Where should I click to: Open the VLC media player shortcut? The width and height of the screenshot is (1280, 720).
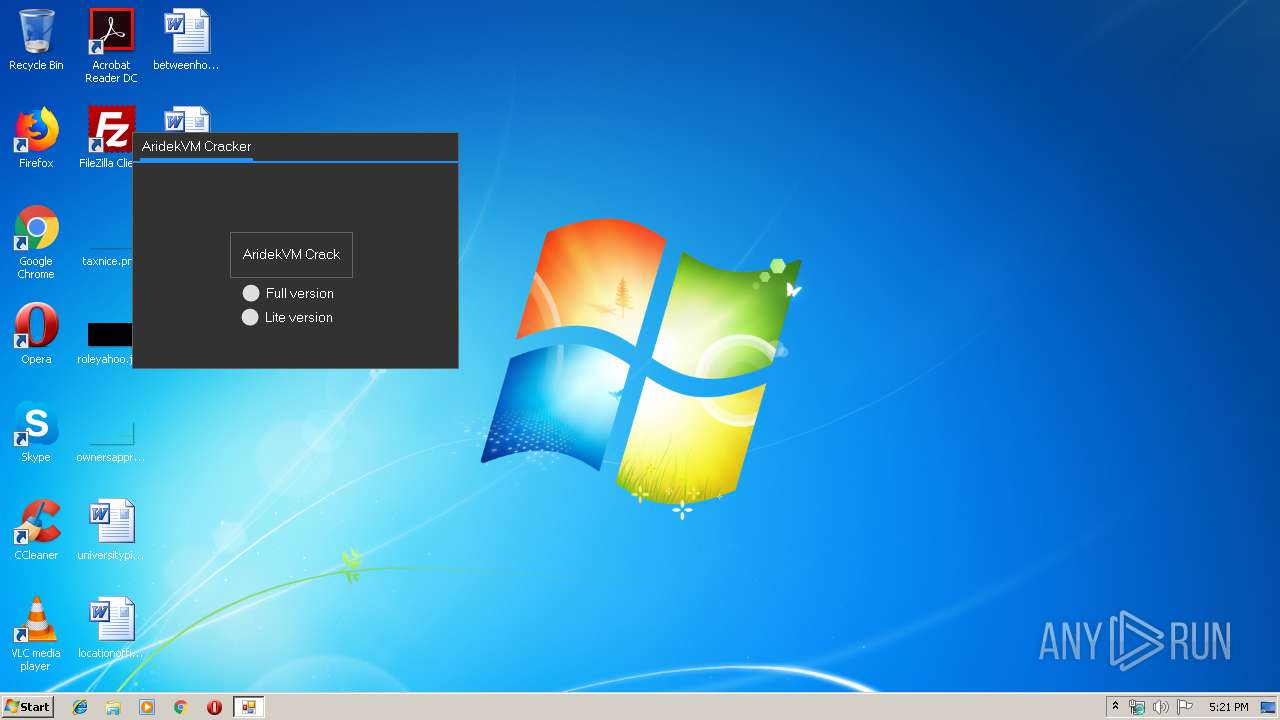[36, 634]
